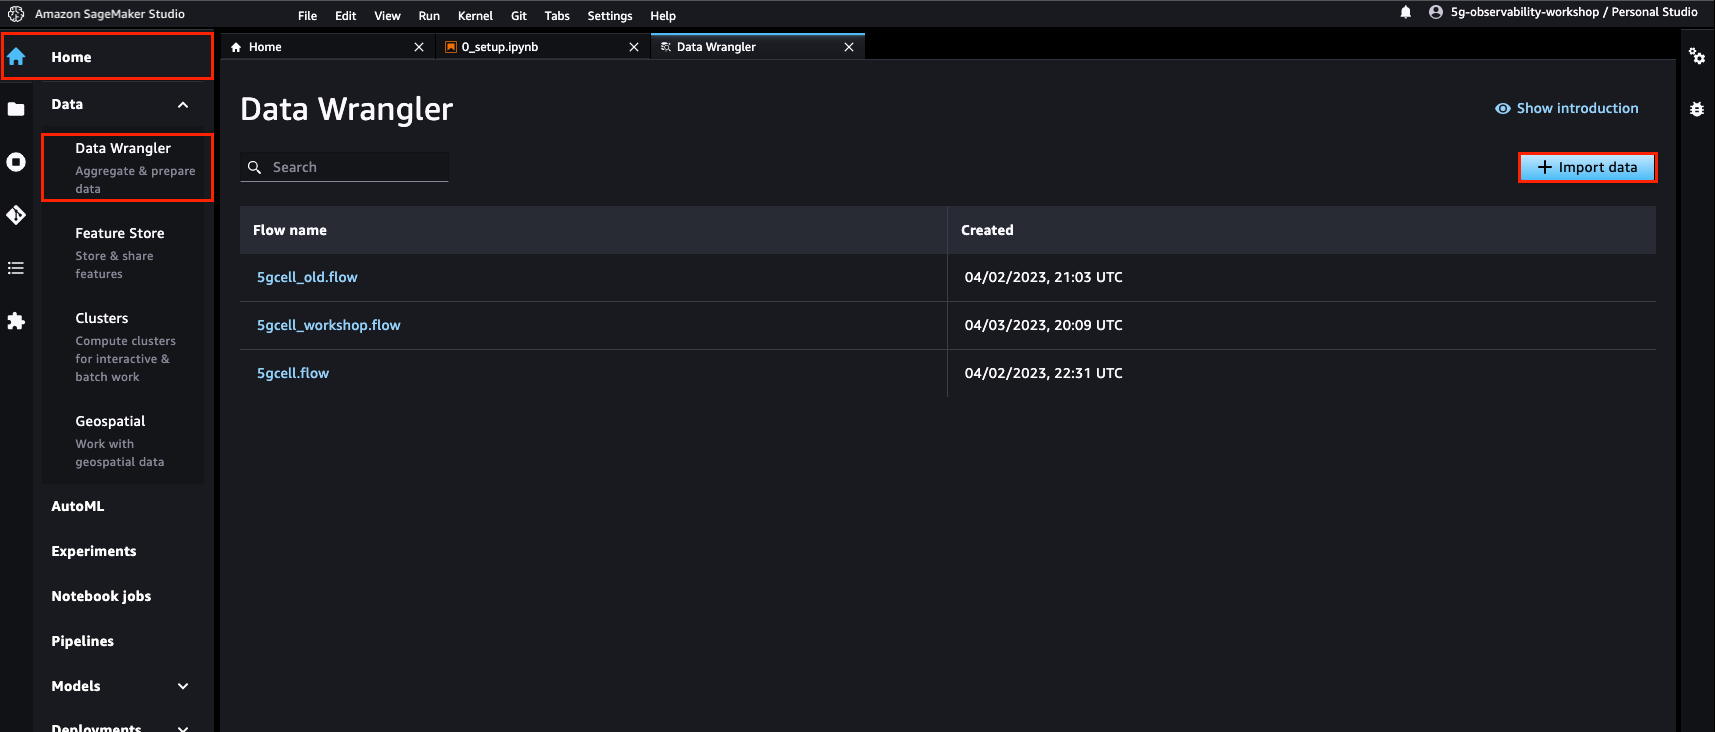The height and width of the screenshot is (732, 1715).
Task: Collapse the Data section chevron
Action: [x=183, y=105]
